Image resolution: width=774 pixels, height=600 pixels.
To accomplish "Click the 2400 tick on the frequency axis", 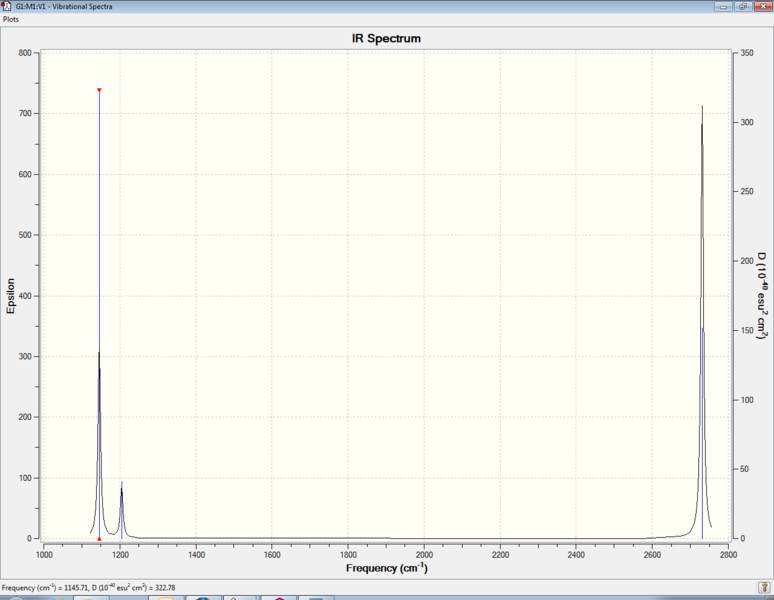I will [576, 555].
